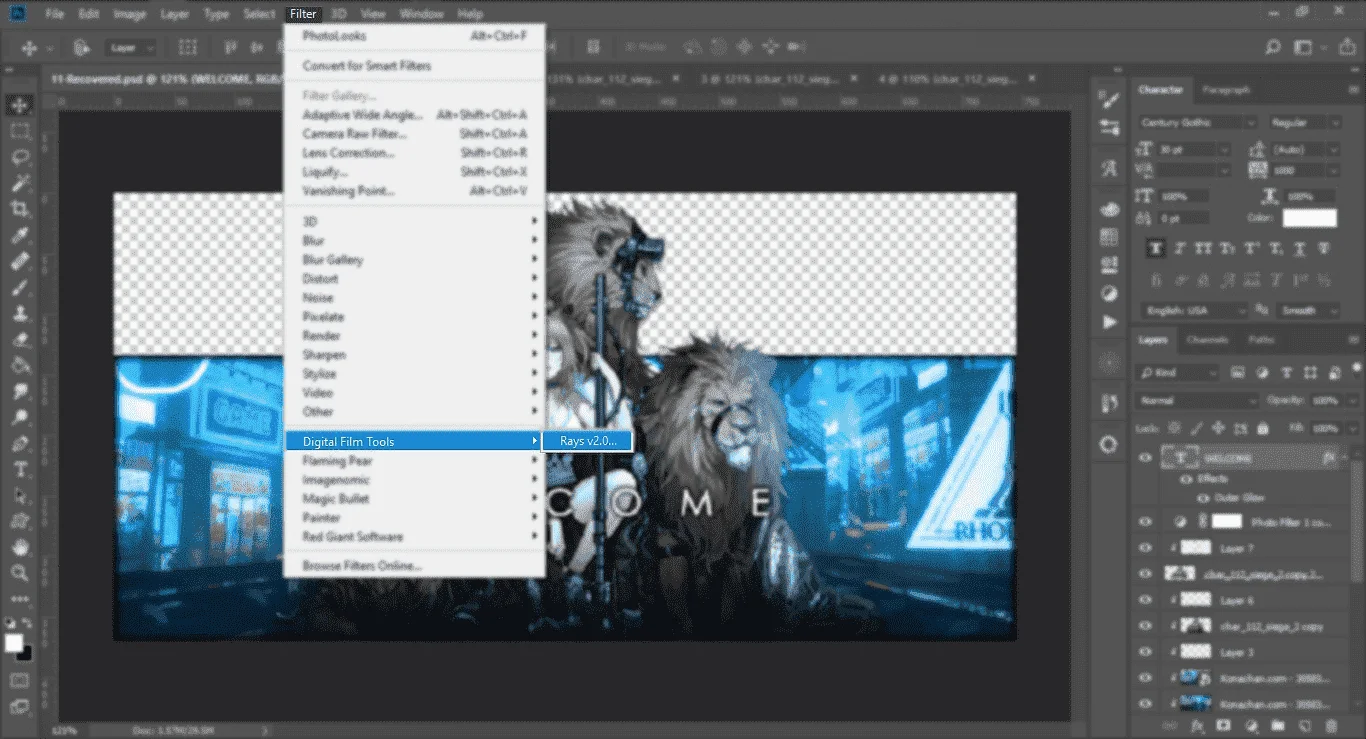1366x739 pixels.
Task: Select the Clone Stamp tool
Action: pyautogui.click(x=19, y=314)
